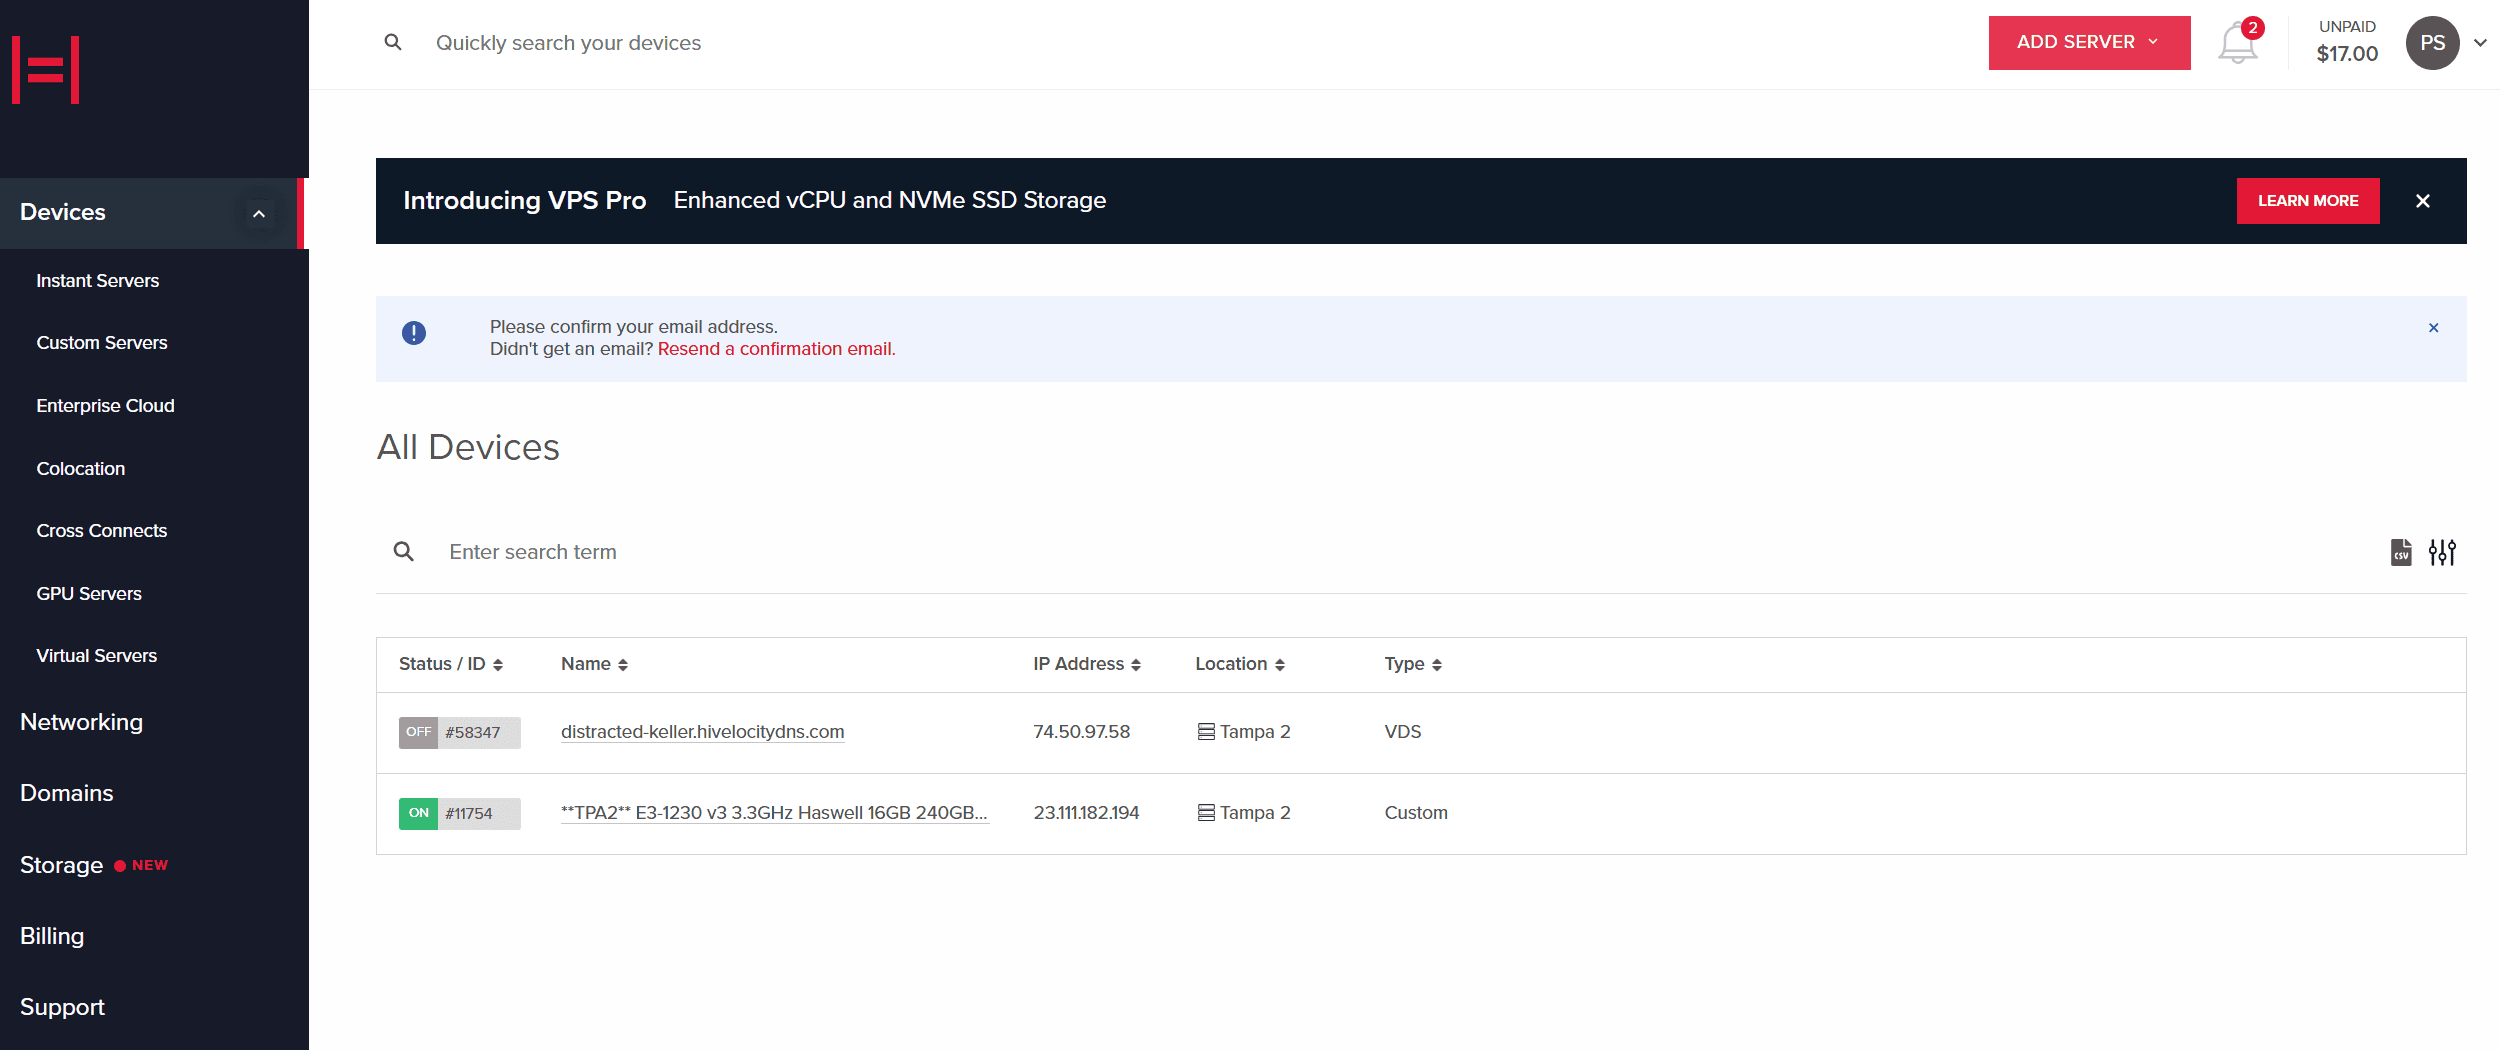Click the Hivelocity logo icon
Image resolution: width=2500 pixels, height=1050 pixels.
pyautogui.click(x=45, y=70)
